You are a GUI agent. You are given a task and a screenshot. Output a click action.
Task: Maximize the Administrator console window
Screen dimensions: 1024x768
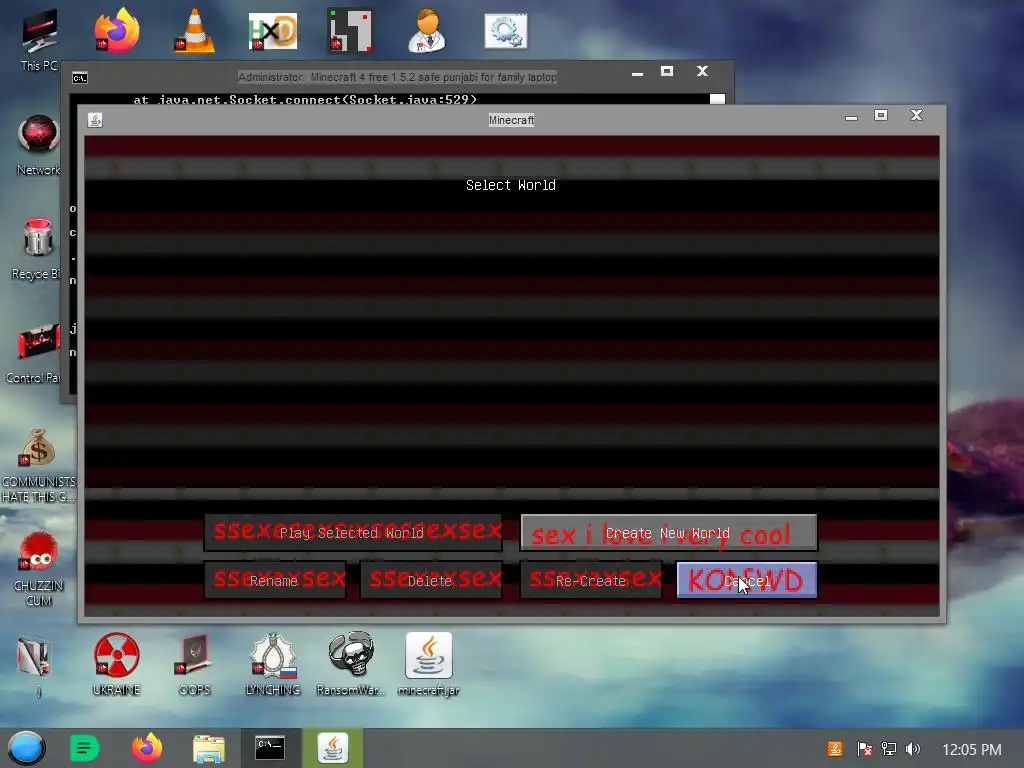(x=667, y=71)
